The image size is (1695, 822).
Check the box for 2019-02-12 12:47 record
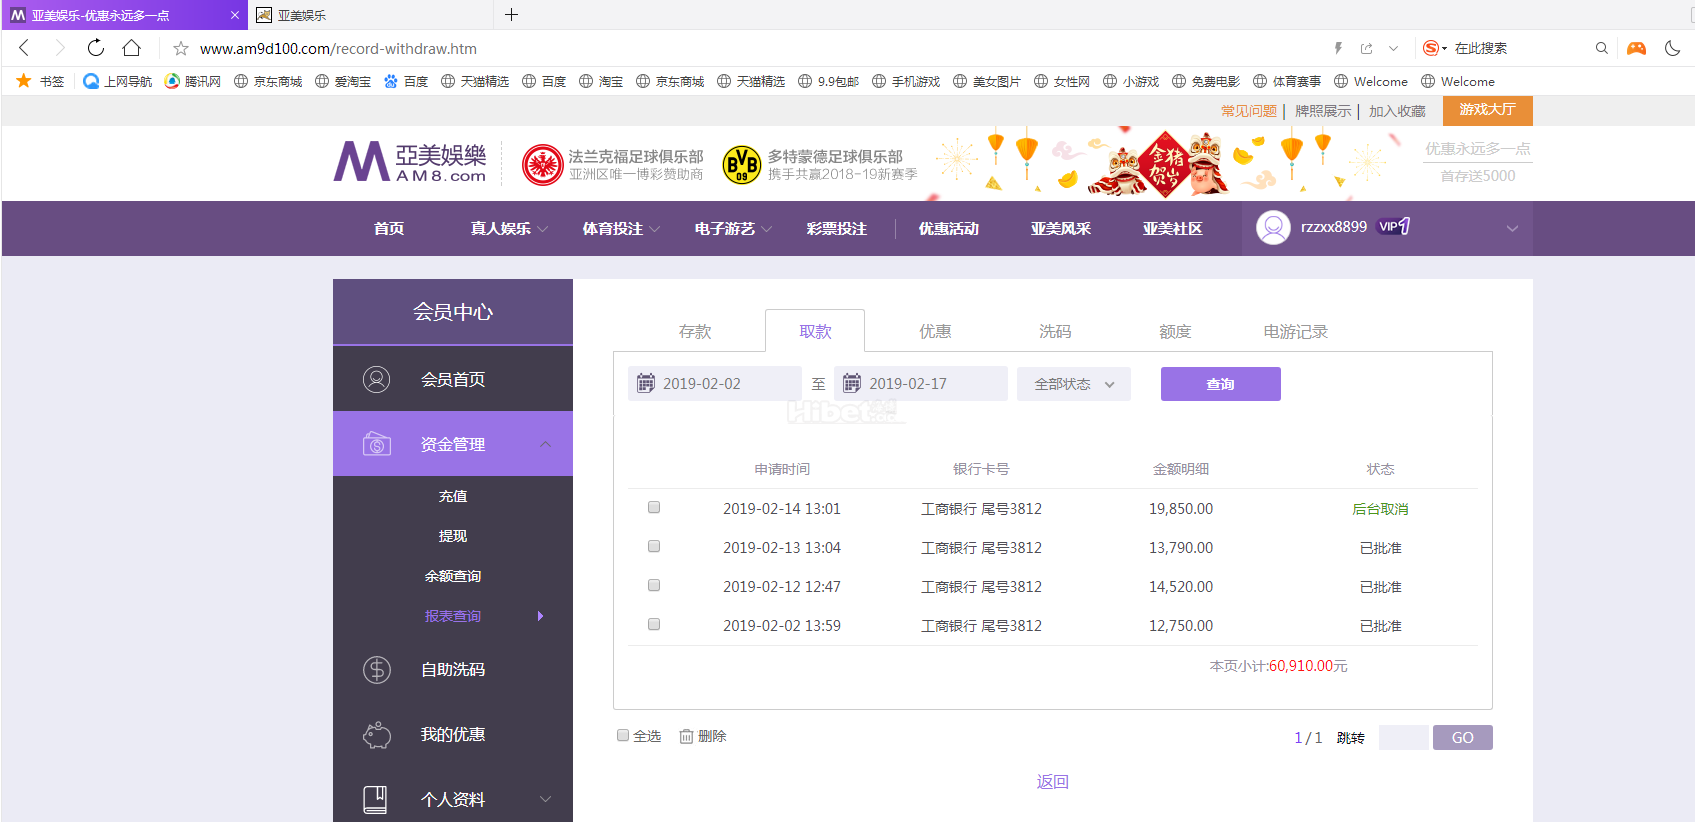[x=654, y=586]
